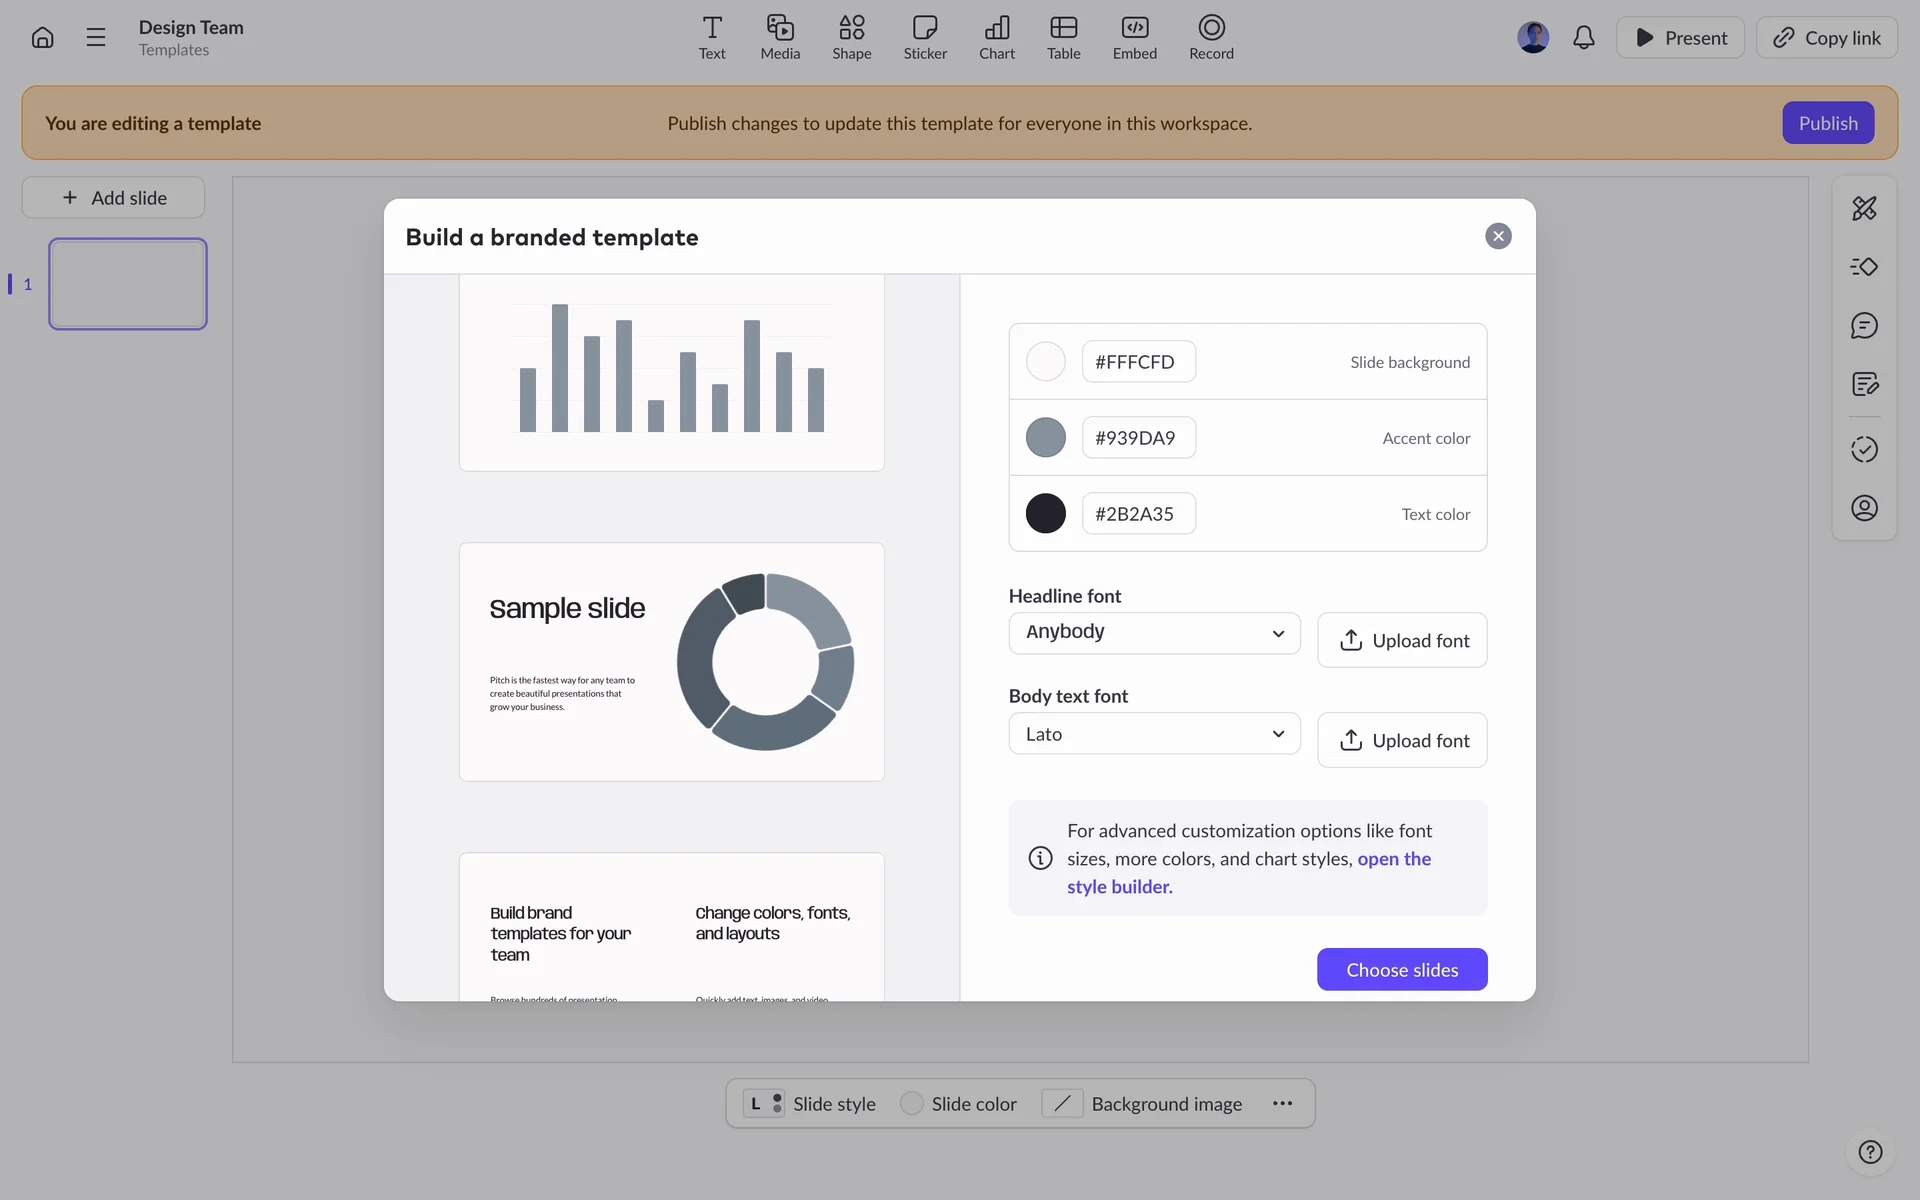The height and width of the screenshot is (1200, 1920).
Task: Open the Slide style selector
Action: point(810,1104)
